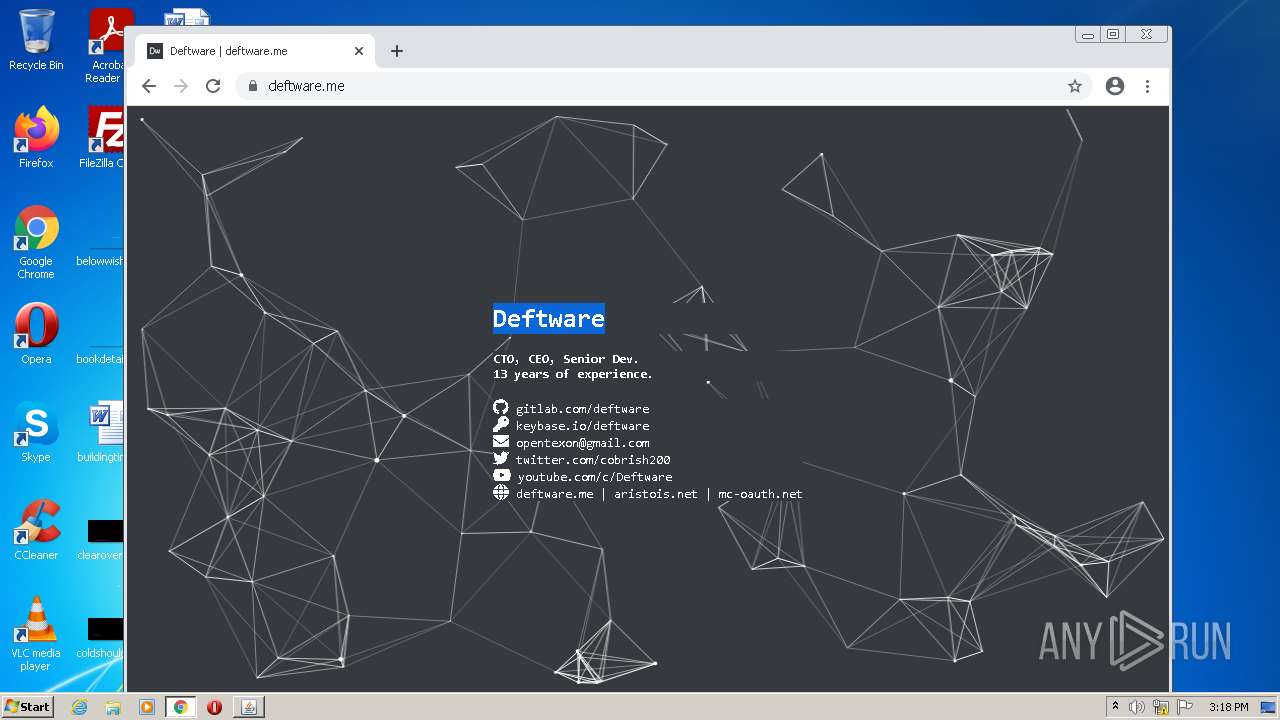Select the Deftware | deftware.me tab
Image resolution: width=1280 pixels, height=720 pixels.
tap(256, 51)
